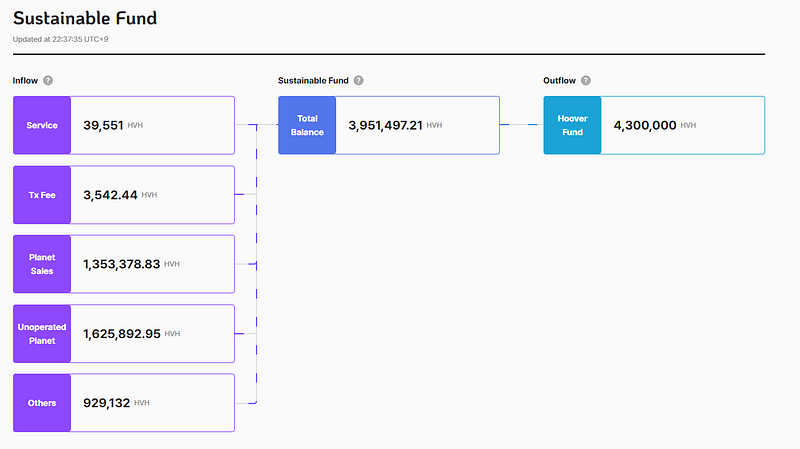The width and height of the screenshot is (800, 449).
Task: Click the Others value 929,132
Action: coord(107,403)
